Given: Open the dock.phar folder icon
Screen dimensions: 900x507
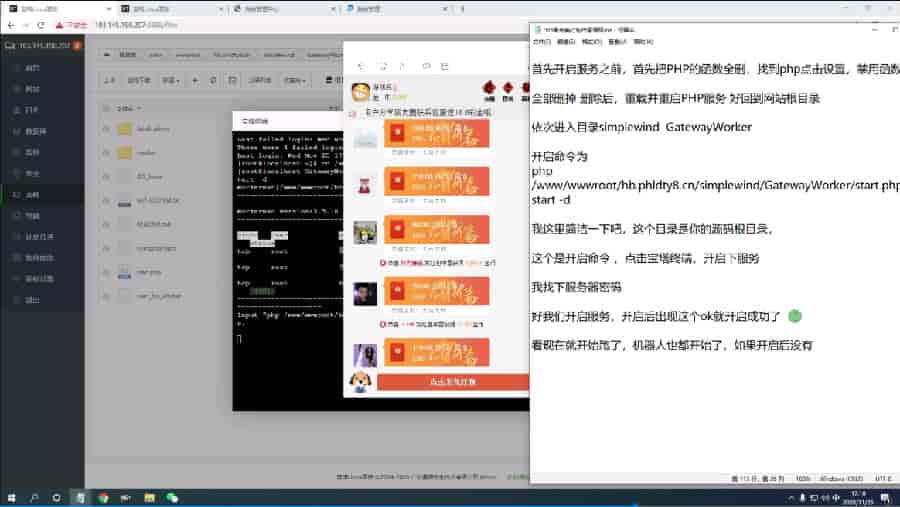Looking at the screenshot, I should [124, 129].
